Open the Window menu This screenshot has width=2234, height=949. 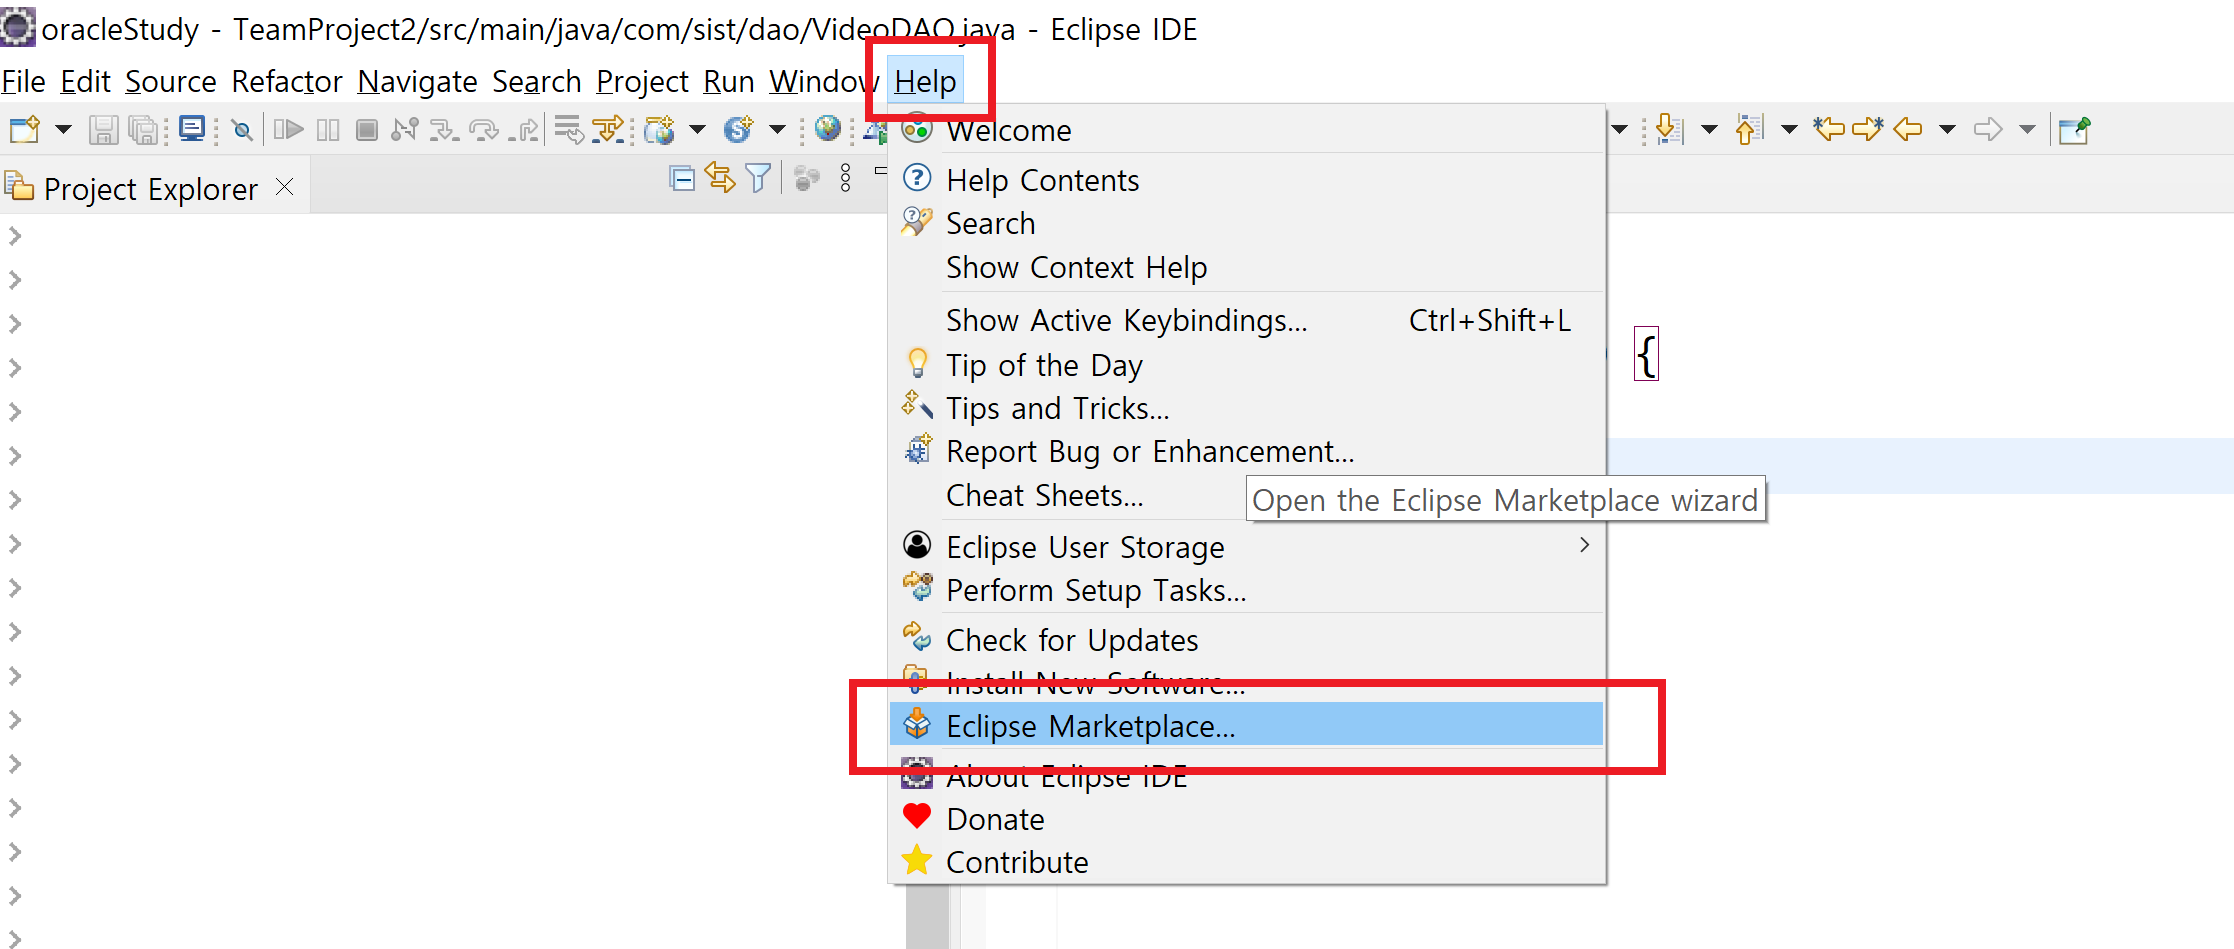pos(824,81)
